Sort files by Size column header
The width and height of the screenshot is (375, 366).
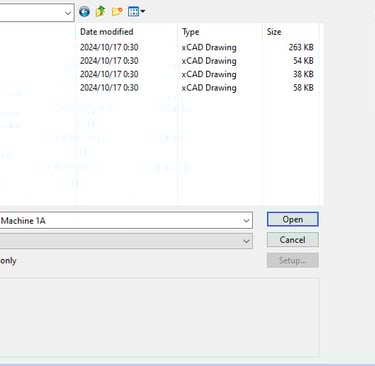[291, 32]
